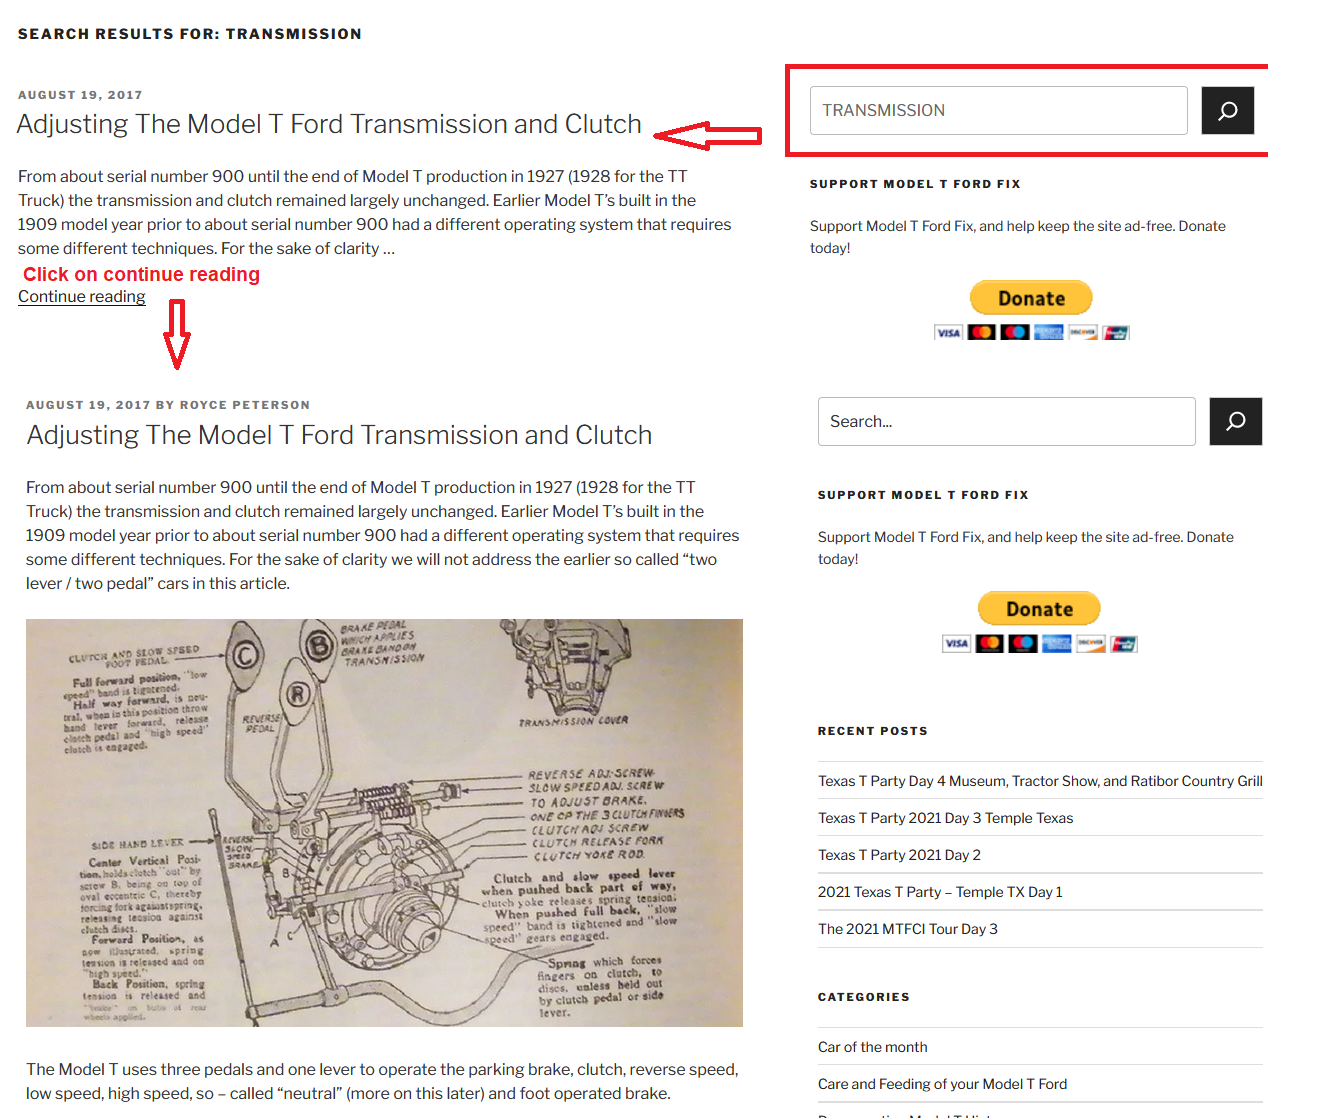The image size is (1320, 1118).
Task: Select Care and Feeding of your Model T Ford
Action: click(942, 1084)
